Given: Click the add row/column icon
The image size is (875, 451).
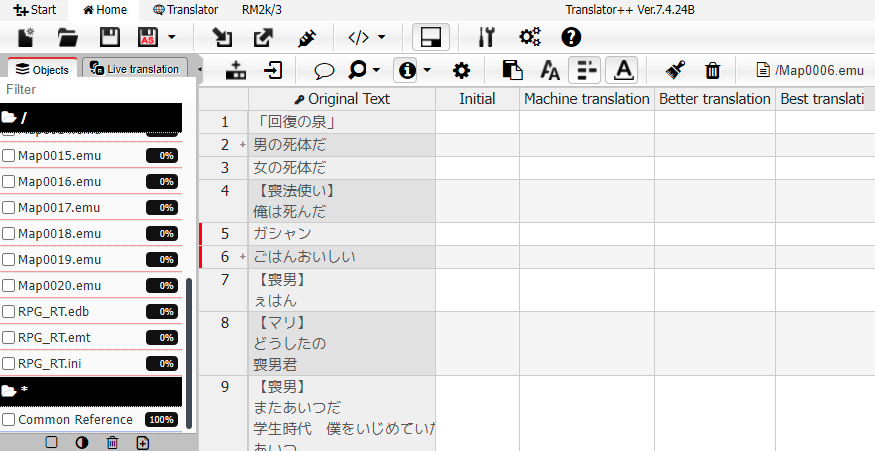Looking at the screenshot, I should pyautogui.click(x=235, y=70).
